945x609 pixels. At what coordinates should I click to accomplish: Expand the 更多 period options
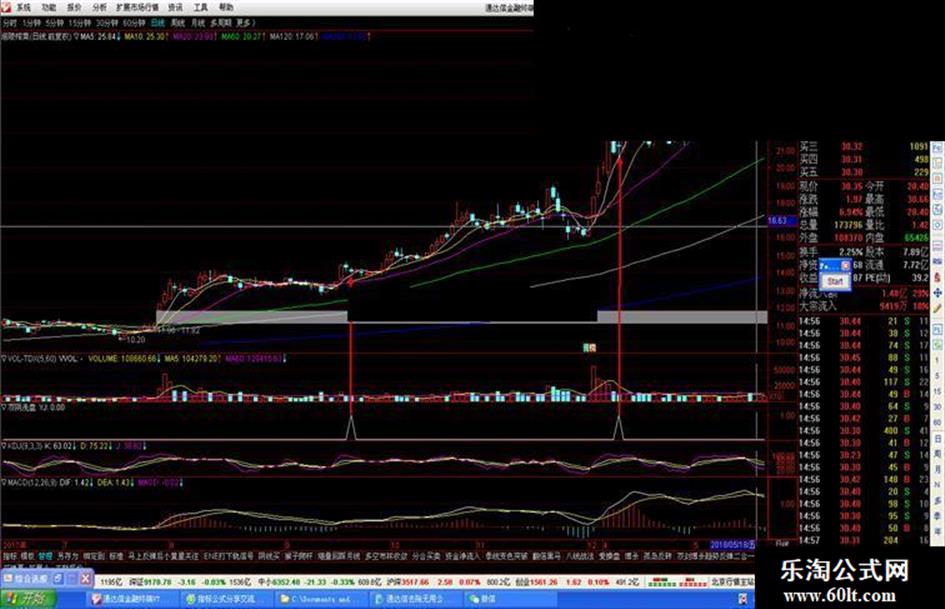[x=245, y=23]
